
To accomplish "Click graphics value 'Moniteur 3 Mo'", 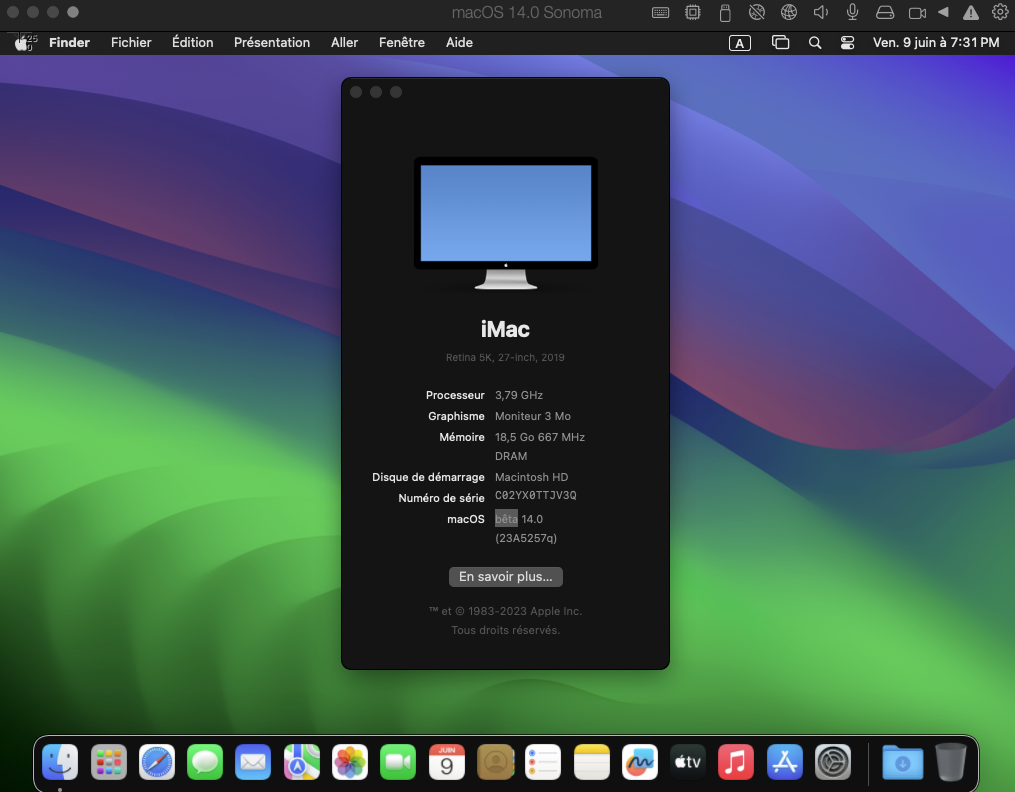I will [x=533, y=416].
